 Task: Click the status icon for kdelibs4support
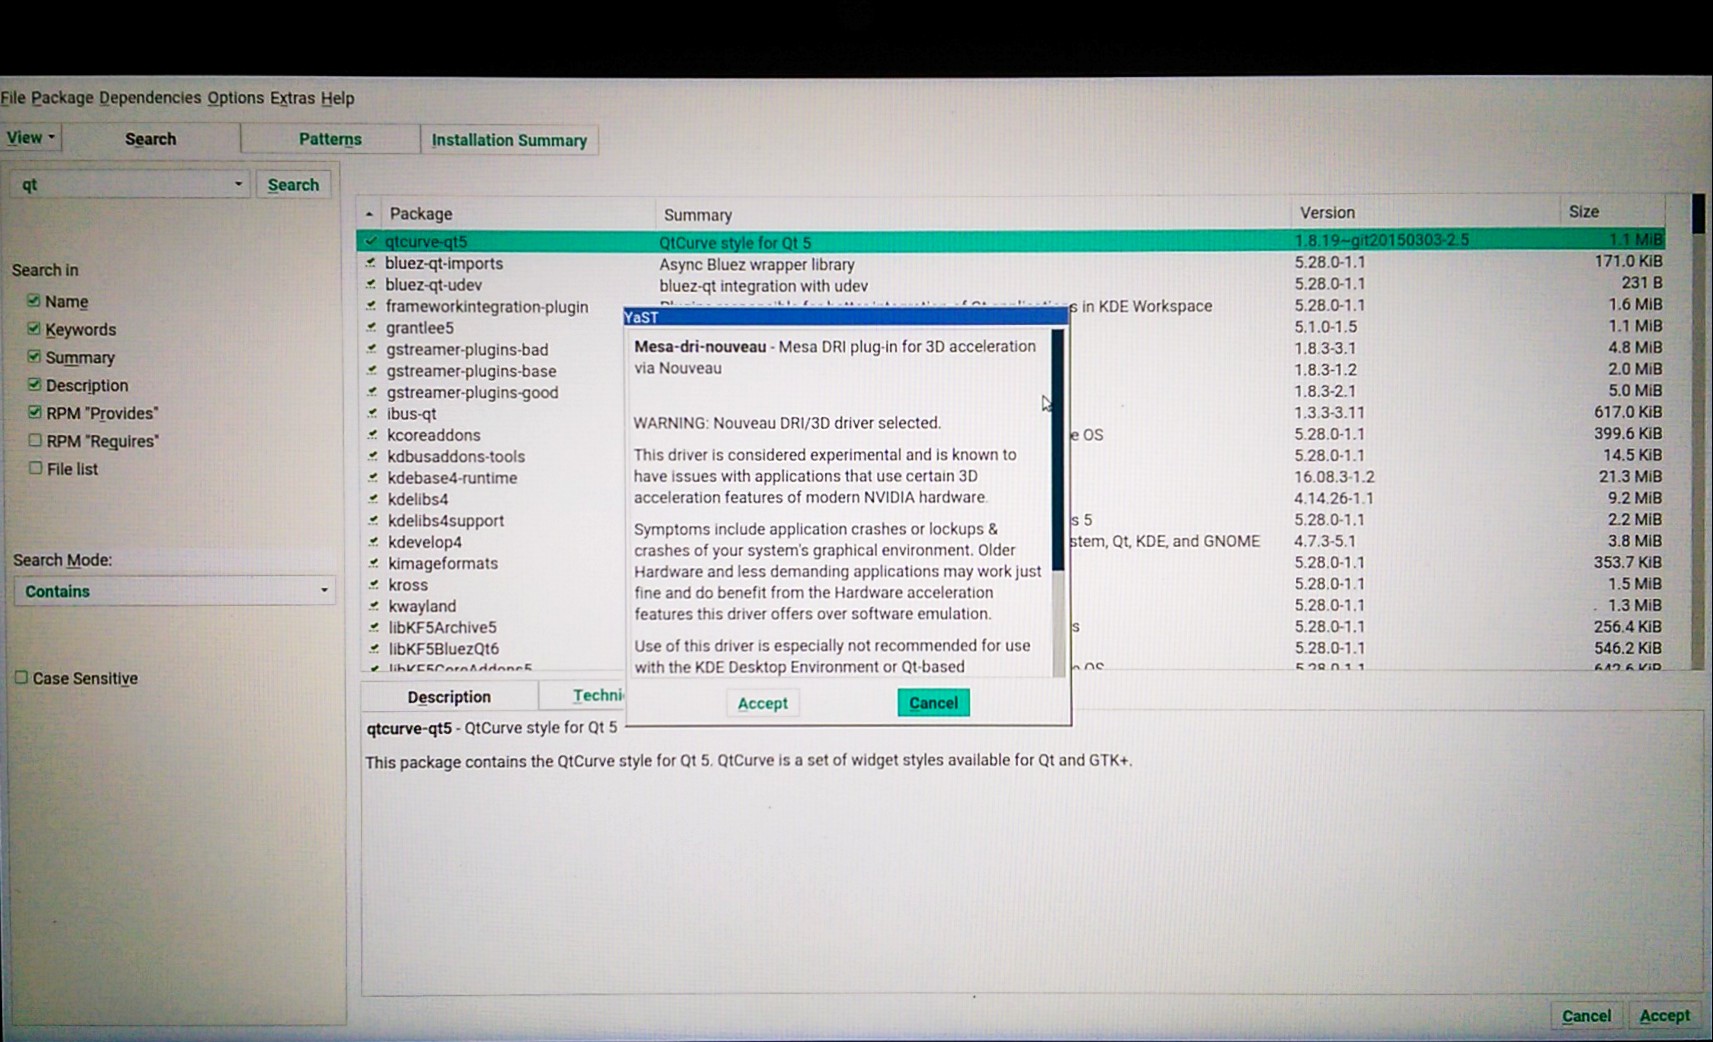pos(373,520)
